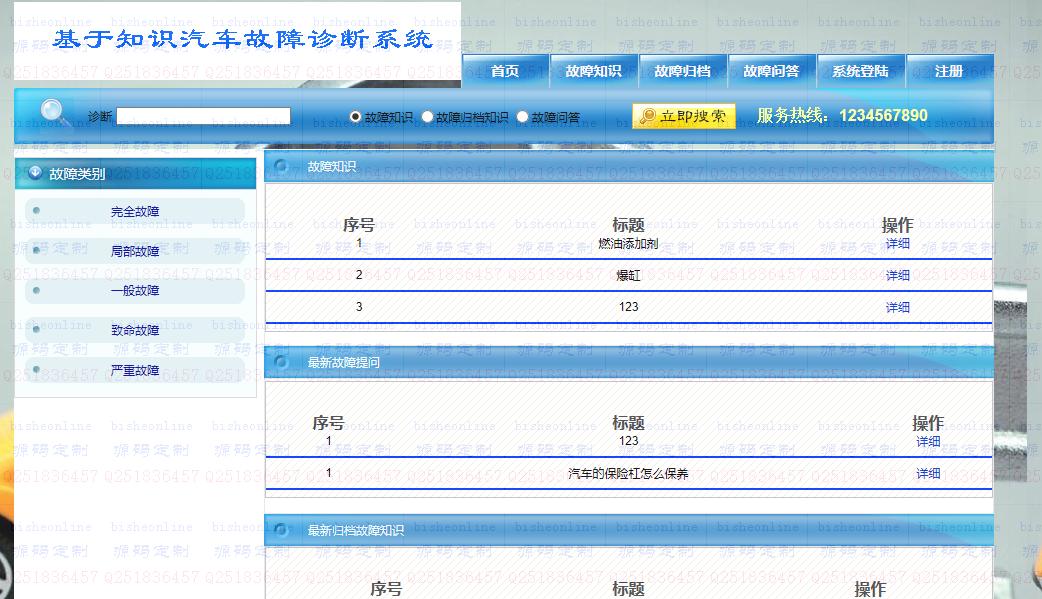Click the magnifier icon in search bar
Image resolution: width=1042 pixels, height=599 pixels.
(52, 112)
